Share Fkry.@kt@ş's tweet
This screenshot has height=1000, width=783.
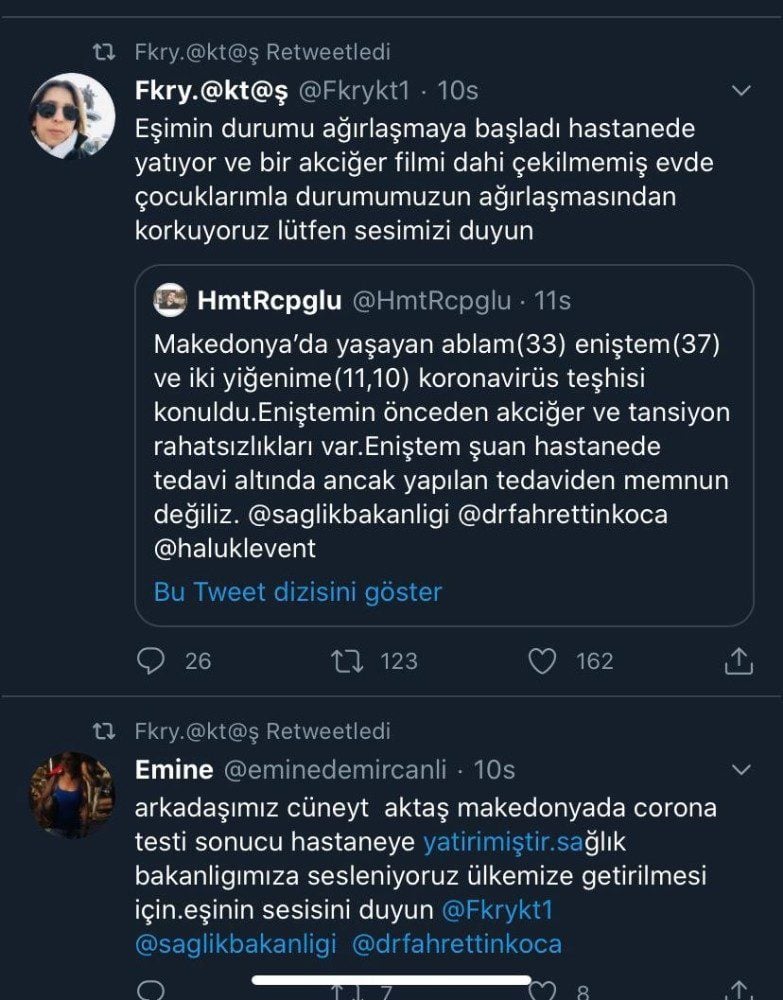[x=738, y=660]
